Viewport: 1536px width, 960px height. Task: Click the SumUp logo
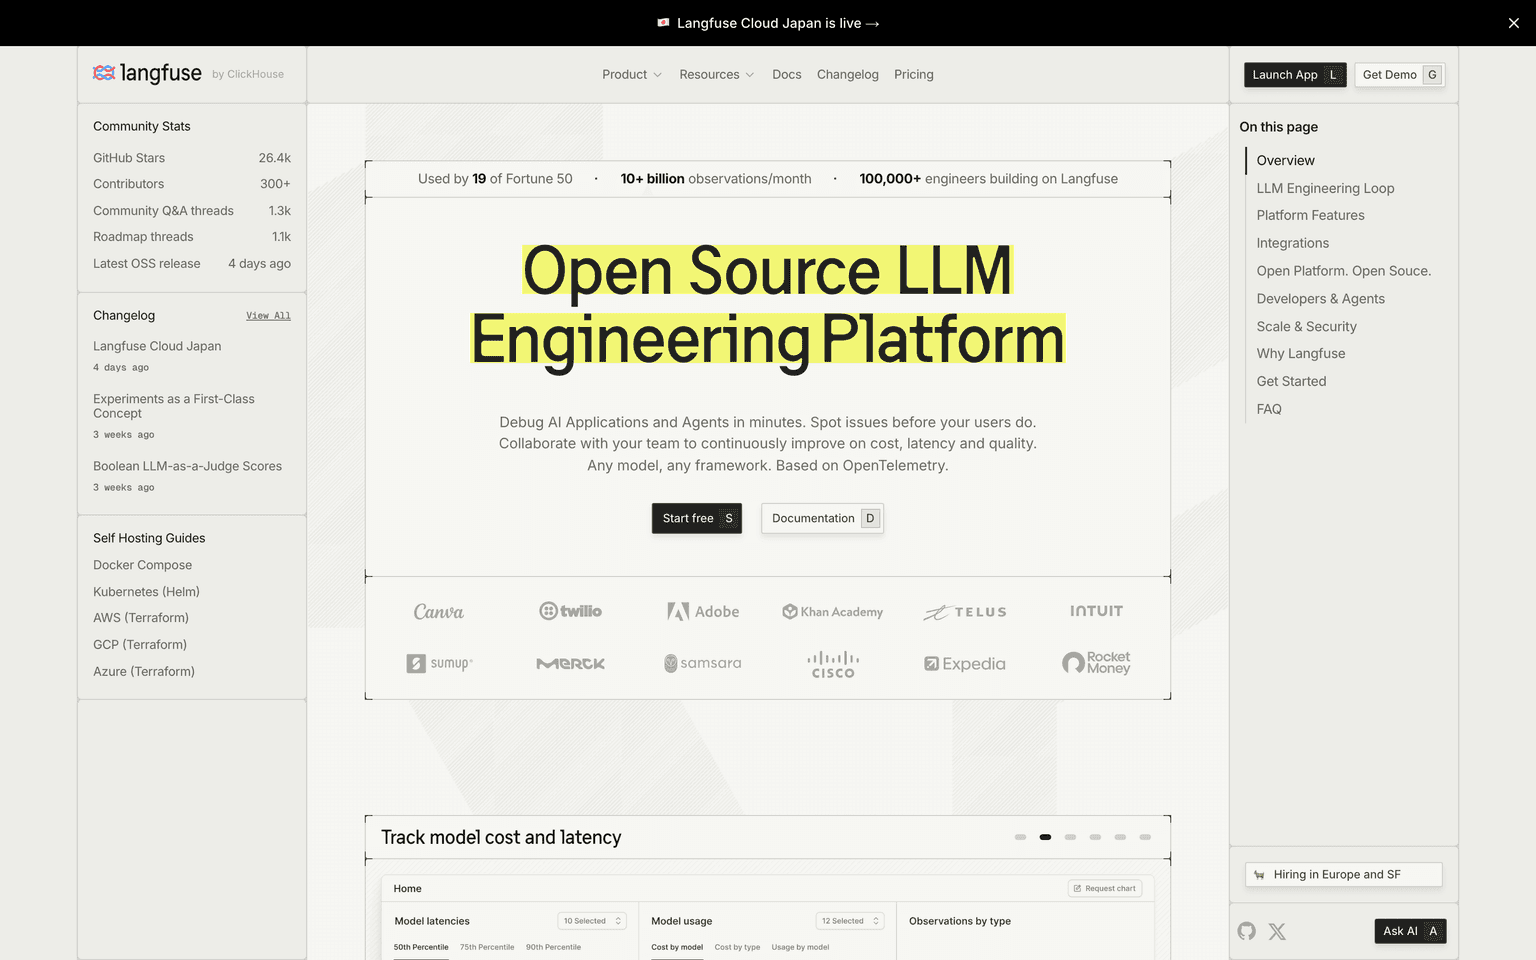pyautogui.click(x=439, y=663)
